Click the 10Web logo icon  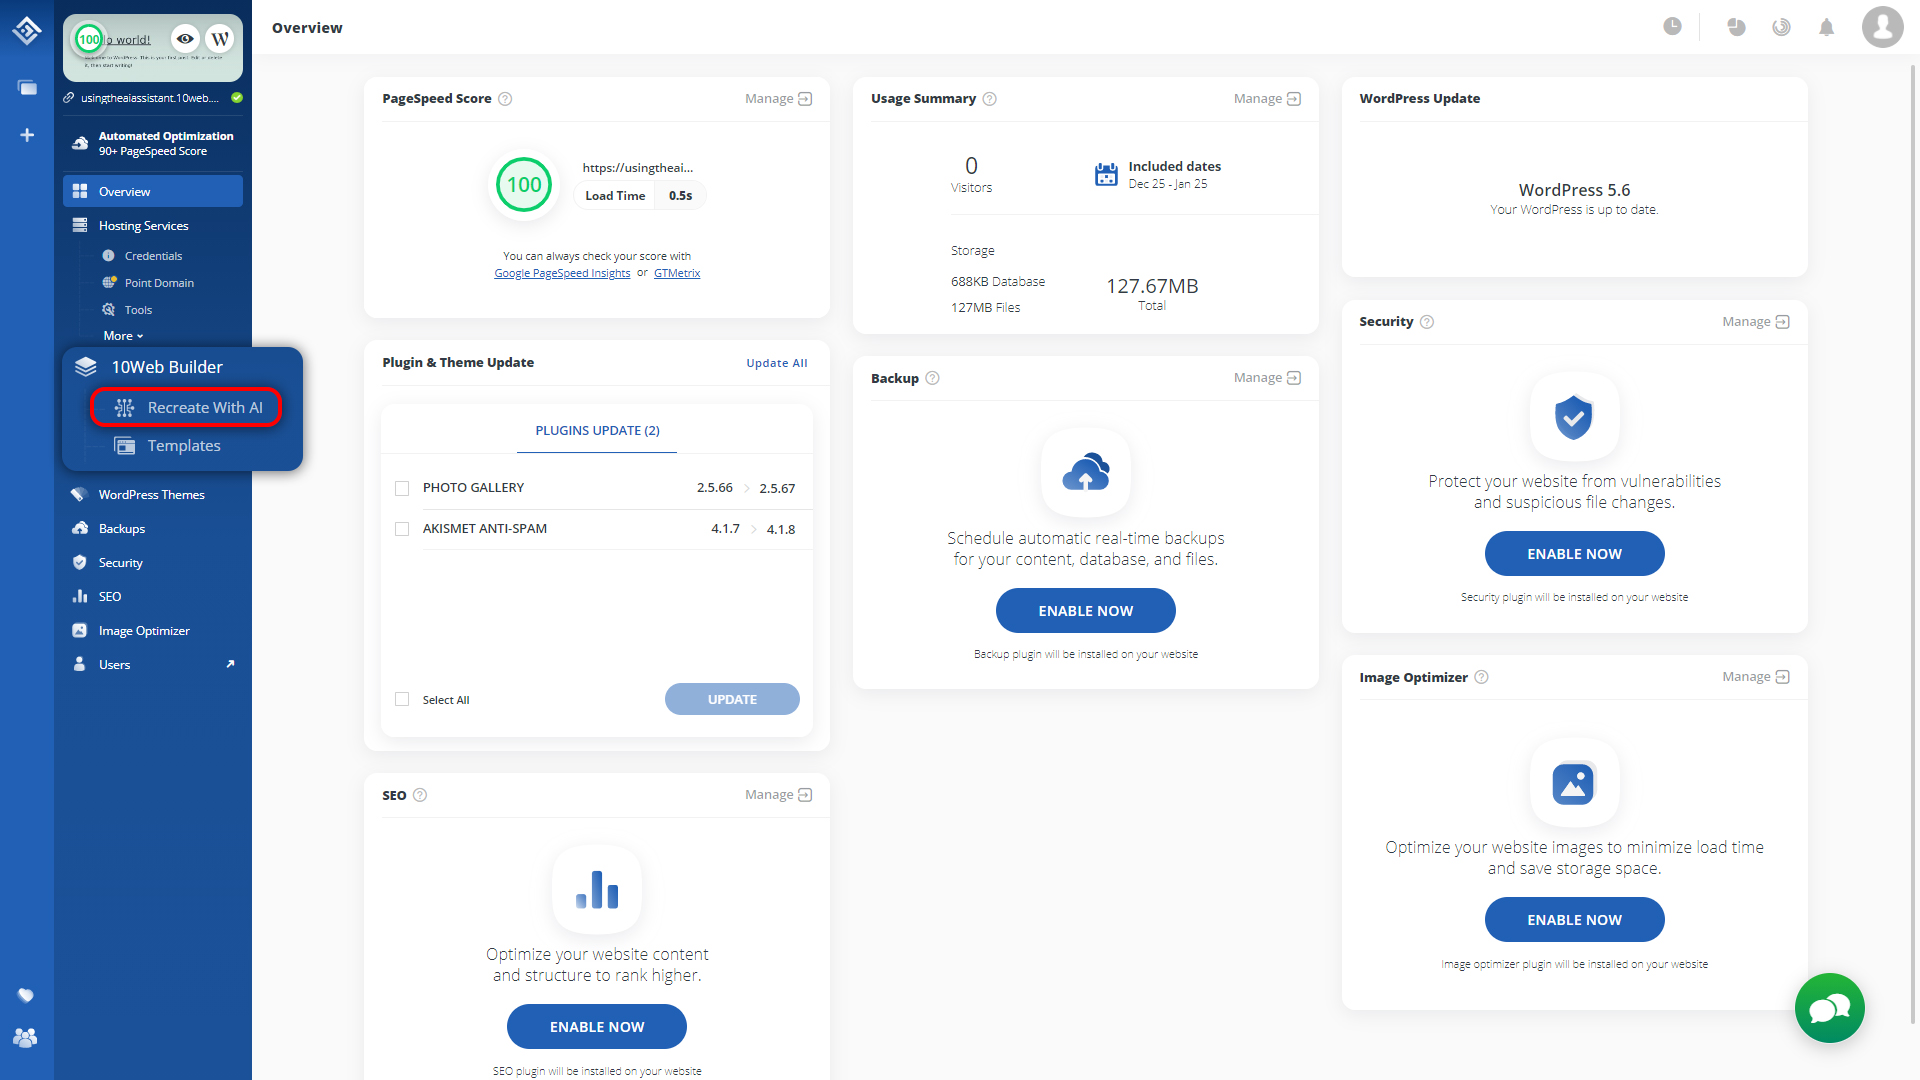click(27, 31)
